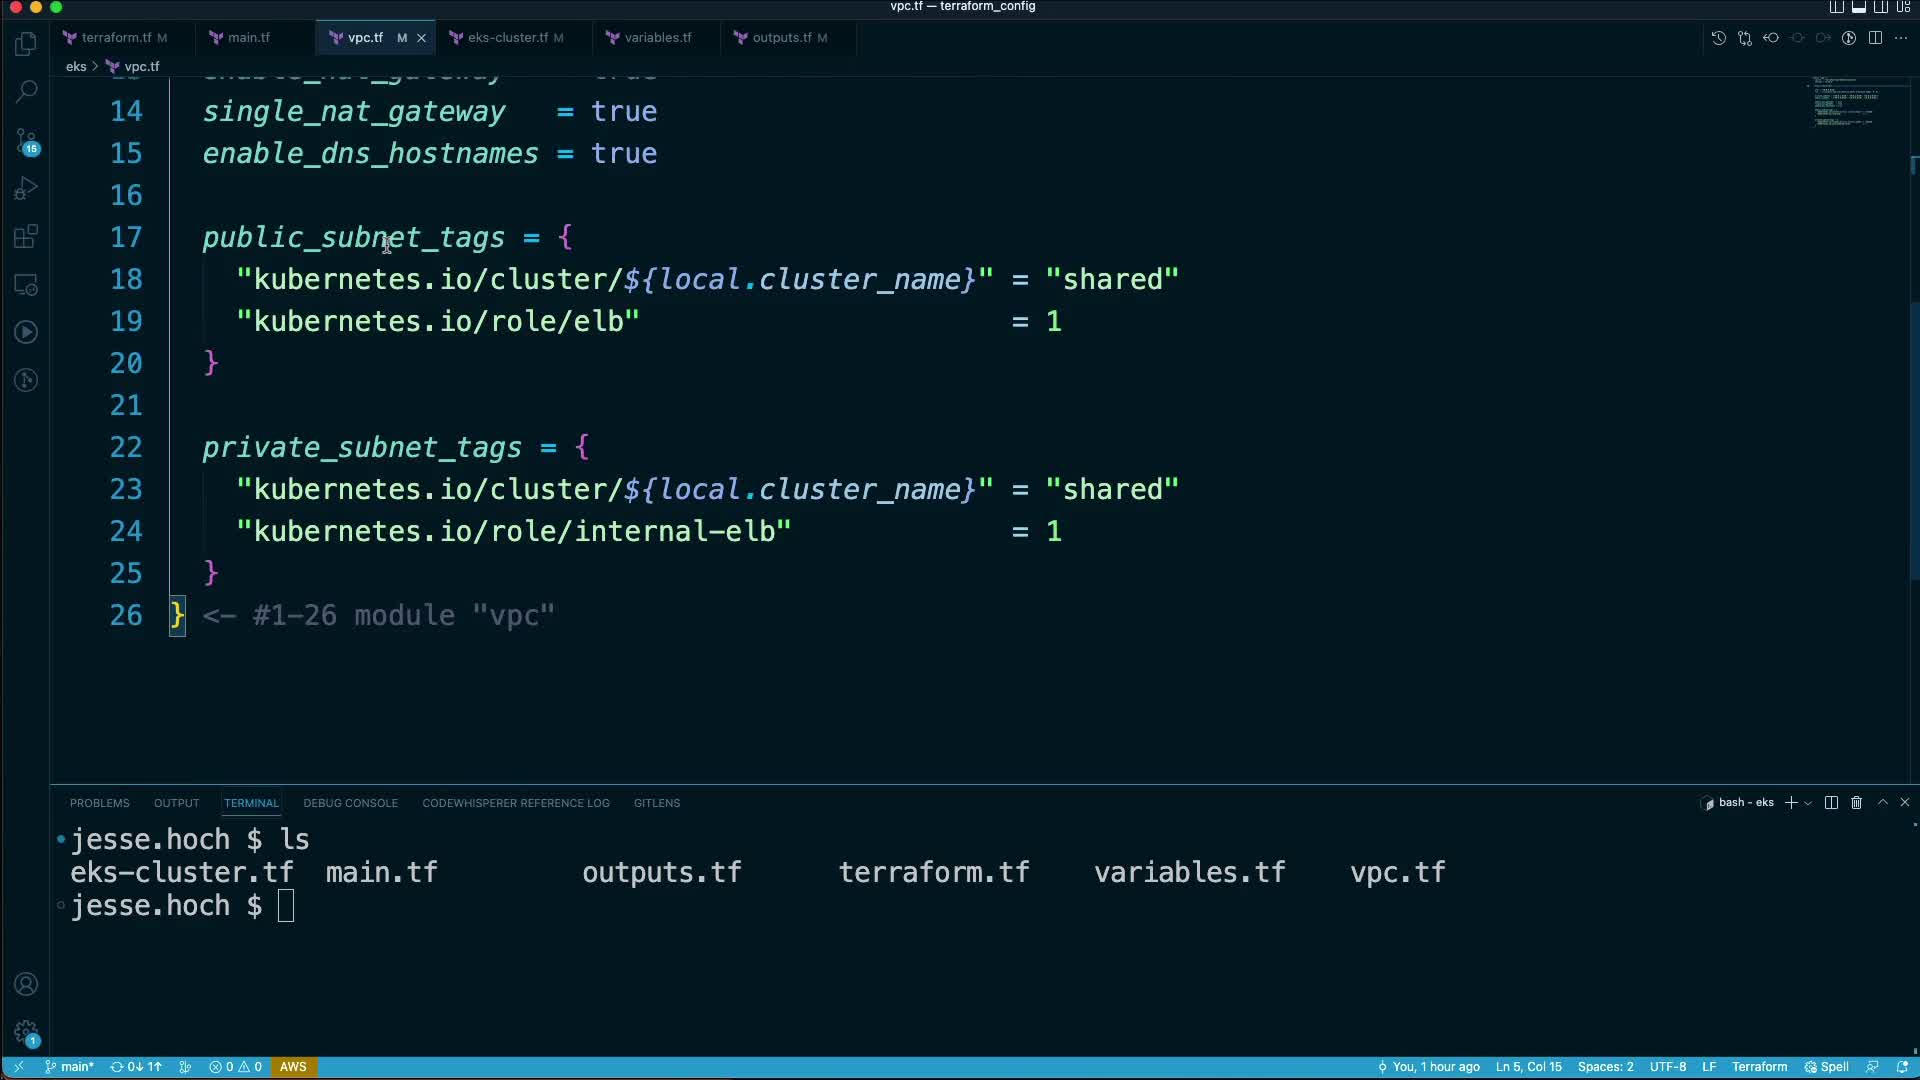Image resolution: width=1920 pixels, height=1080 pixels.
Task: Maximize terminal panel with chevron up
Action: (x=1882, y=803)
